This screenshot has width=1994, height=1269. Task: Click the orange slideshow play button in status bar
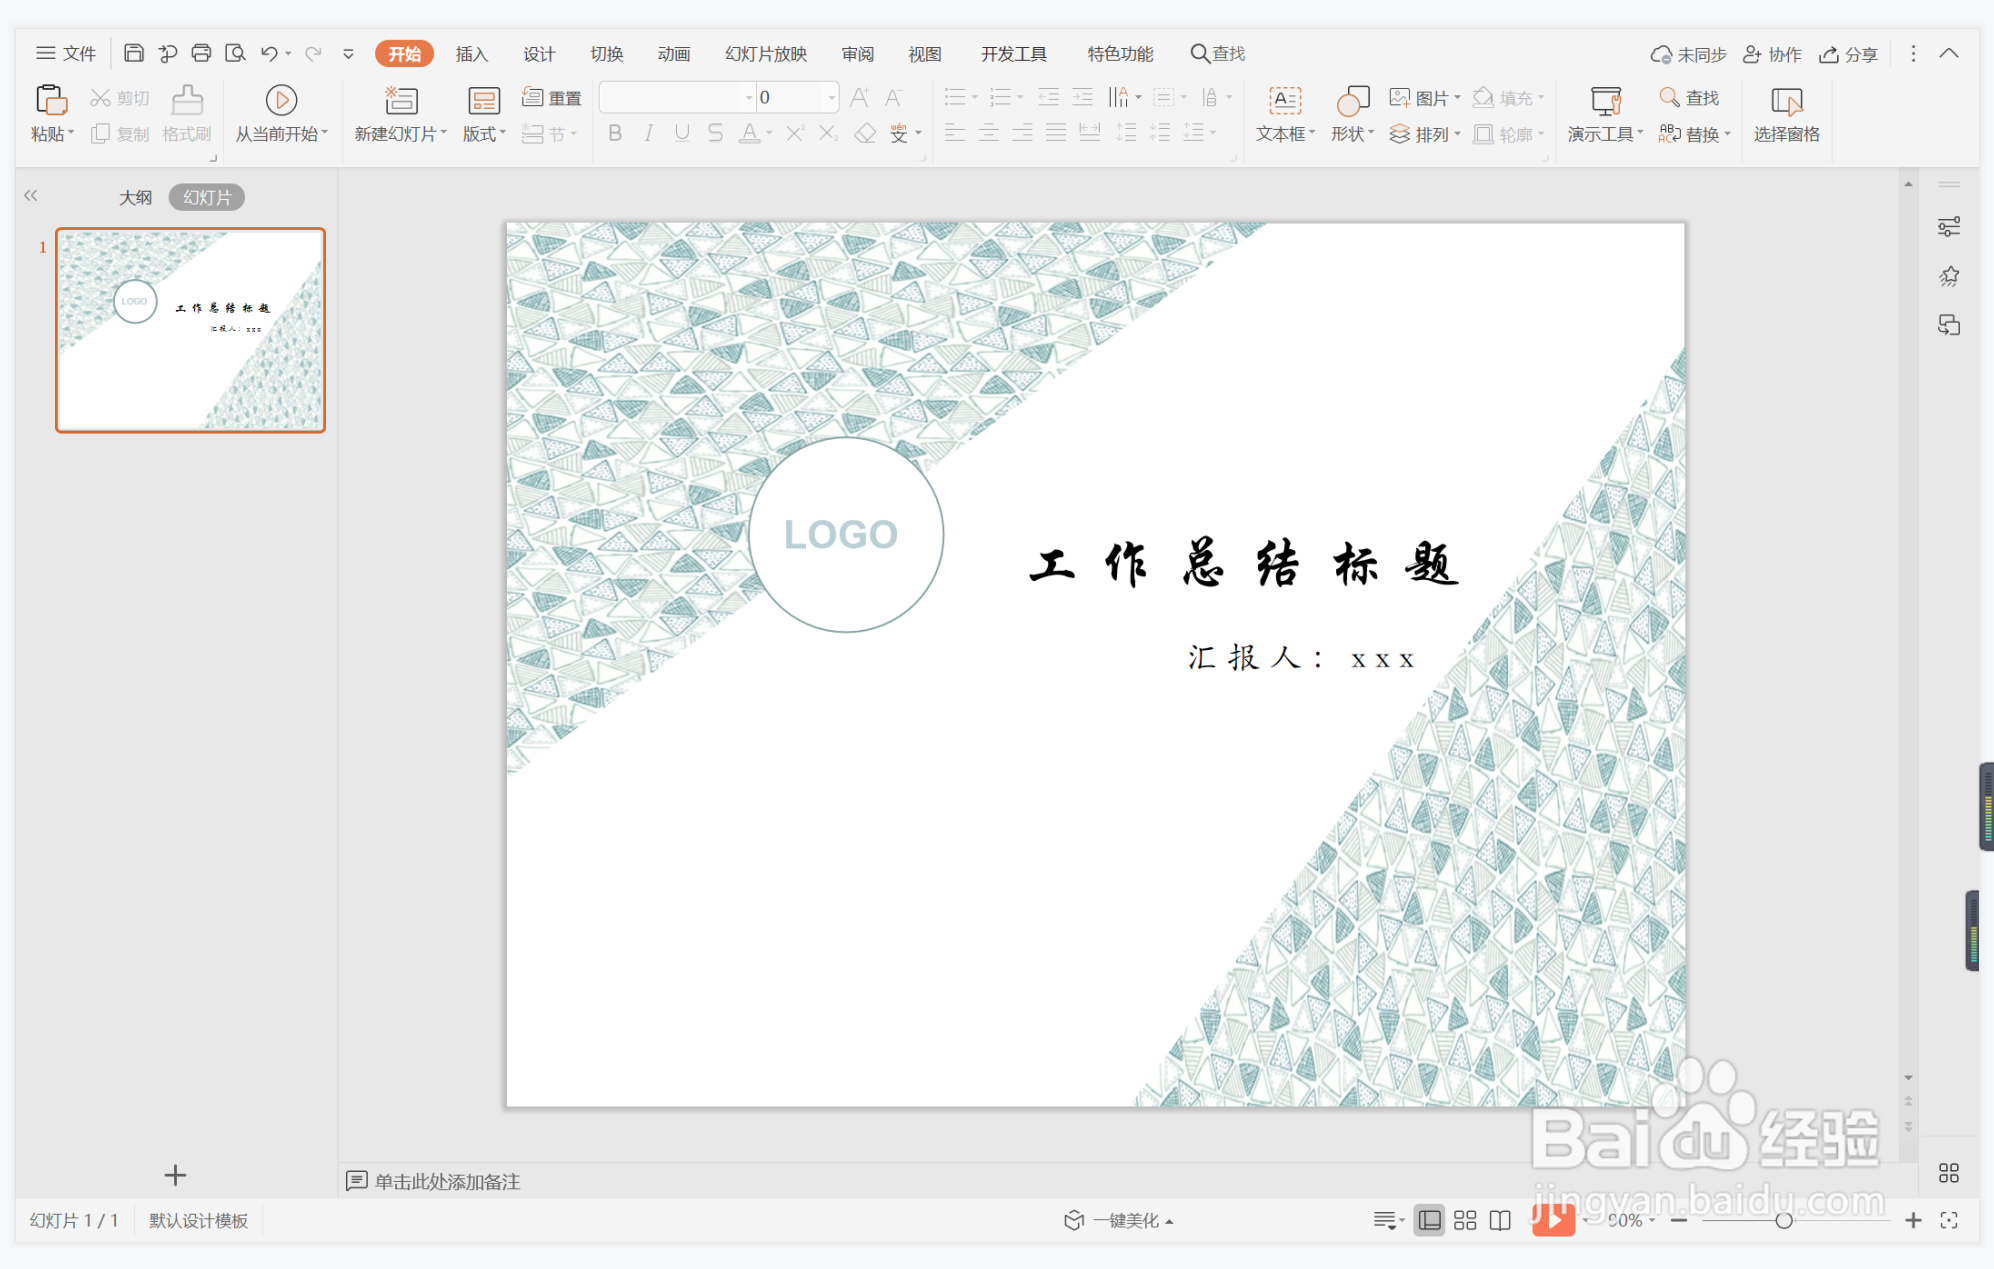pos(1553,1220)
